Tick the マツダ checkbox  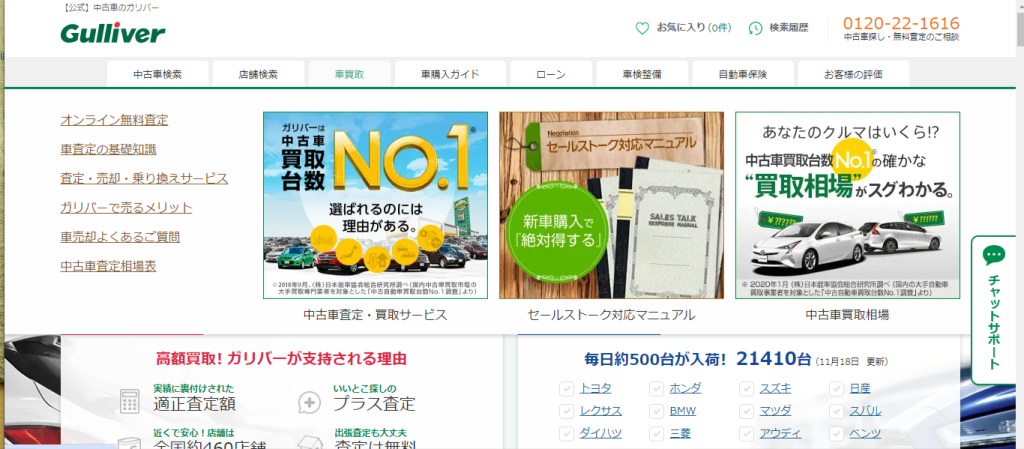tap(746, 412)
